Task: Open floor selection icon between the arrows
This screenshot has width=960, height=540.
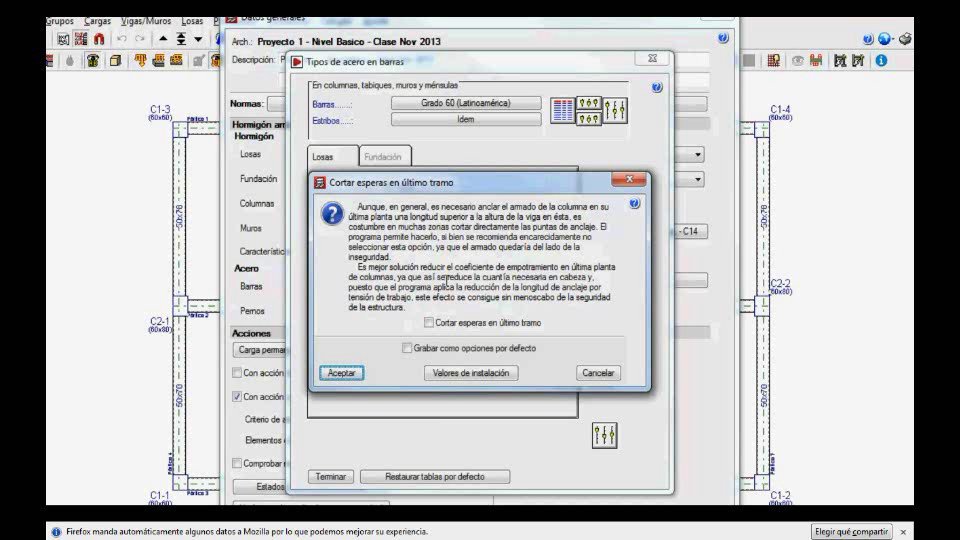Action: (181, 39)
